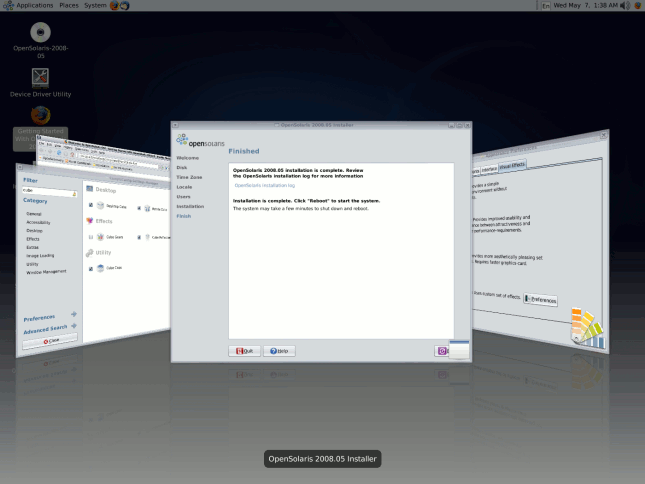Select General category in CompizConfig

(34, 214)
